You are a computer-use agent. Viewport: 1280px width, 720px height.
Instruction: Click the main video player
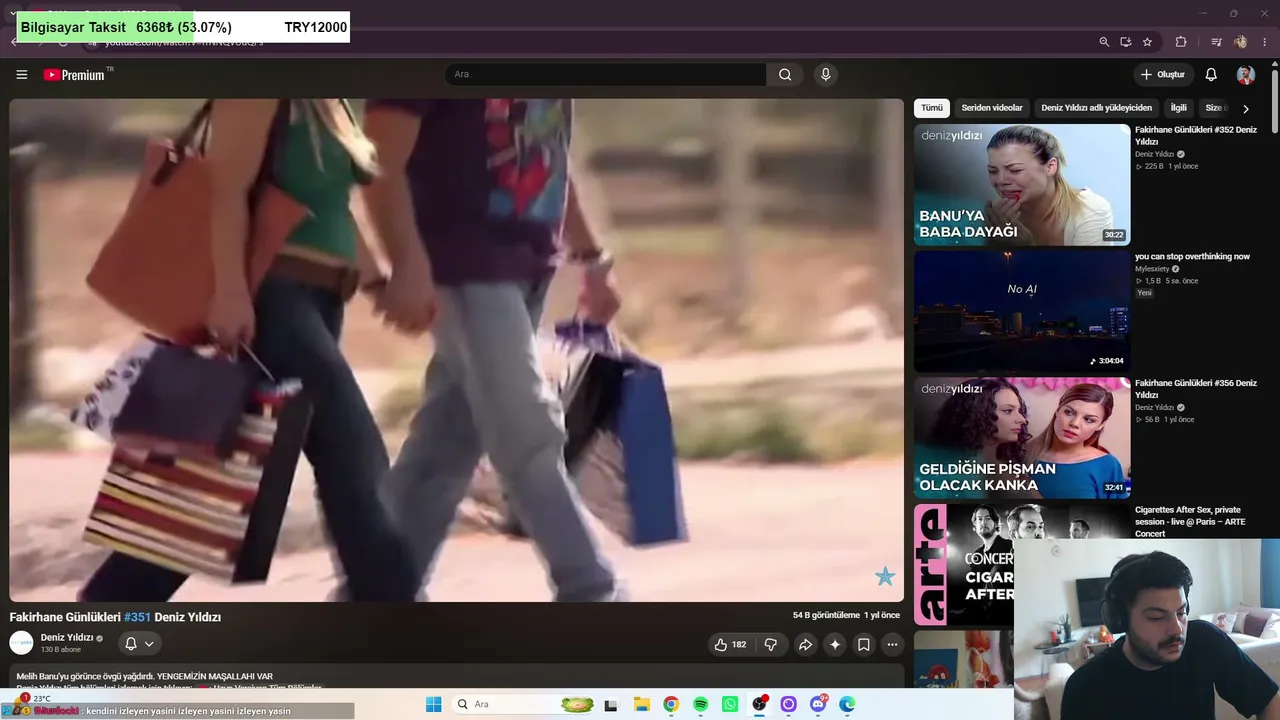457,350
